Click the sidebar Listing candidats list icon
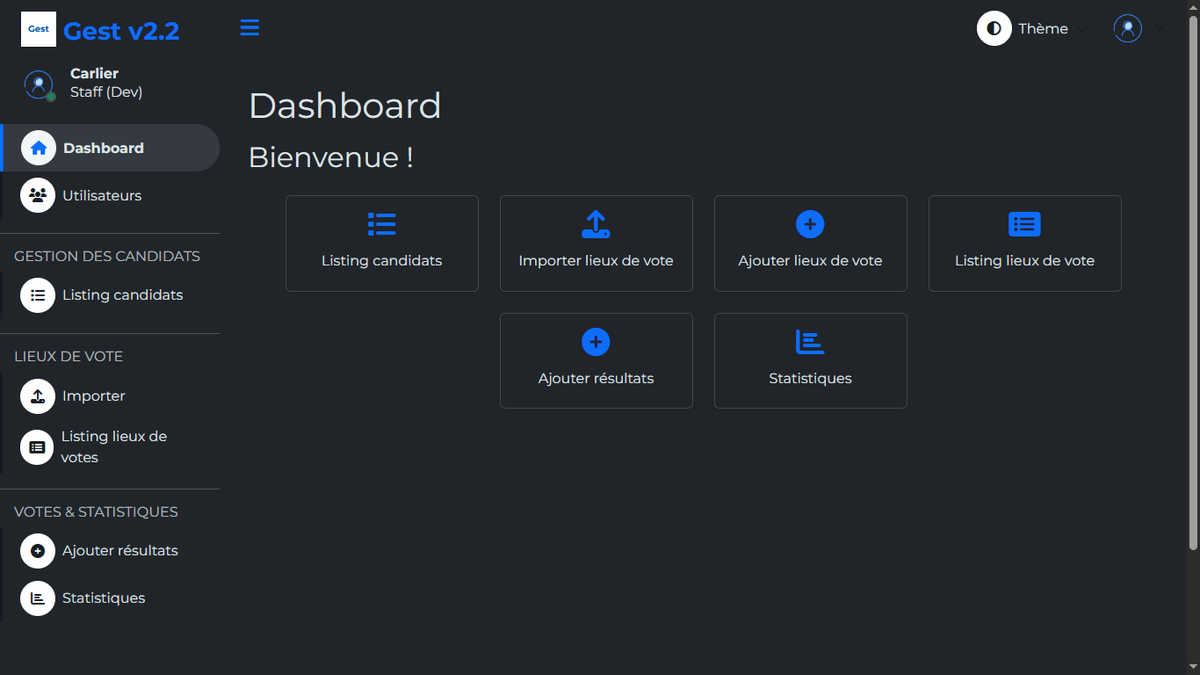Image resolution: width=1200 pixels, height=675 pixels. pyautogui.click(x=38, y=296)
